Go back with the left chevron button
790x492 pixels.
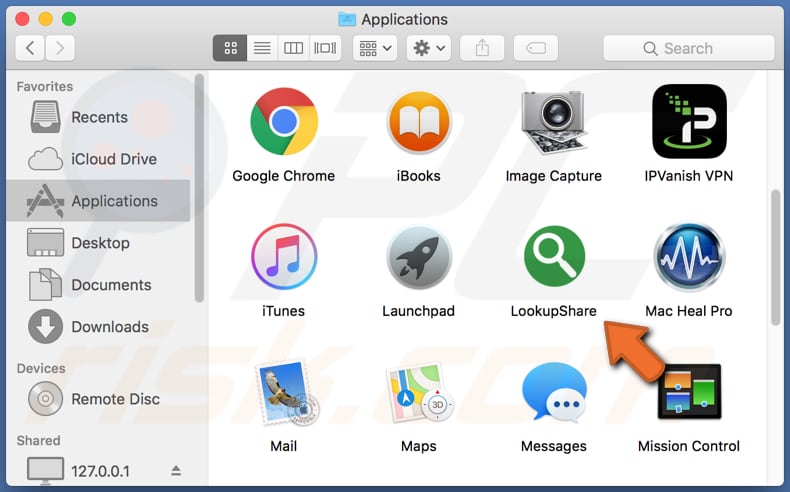tap(30, 48)
